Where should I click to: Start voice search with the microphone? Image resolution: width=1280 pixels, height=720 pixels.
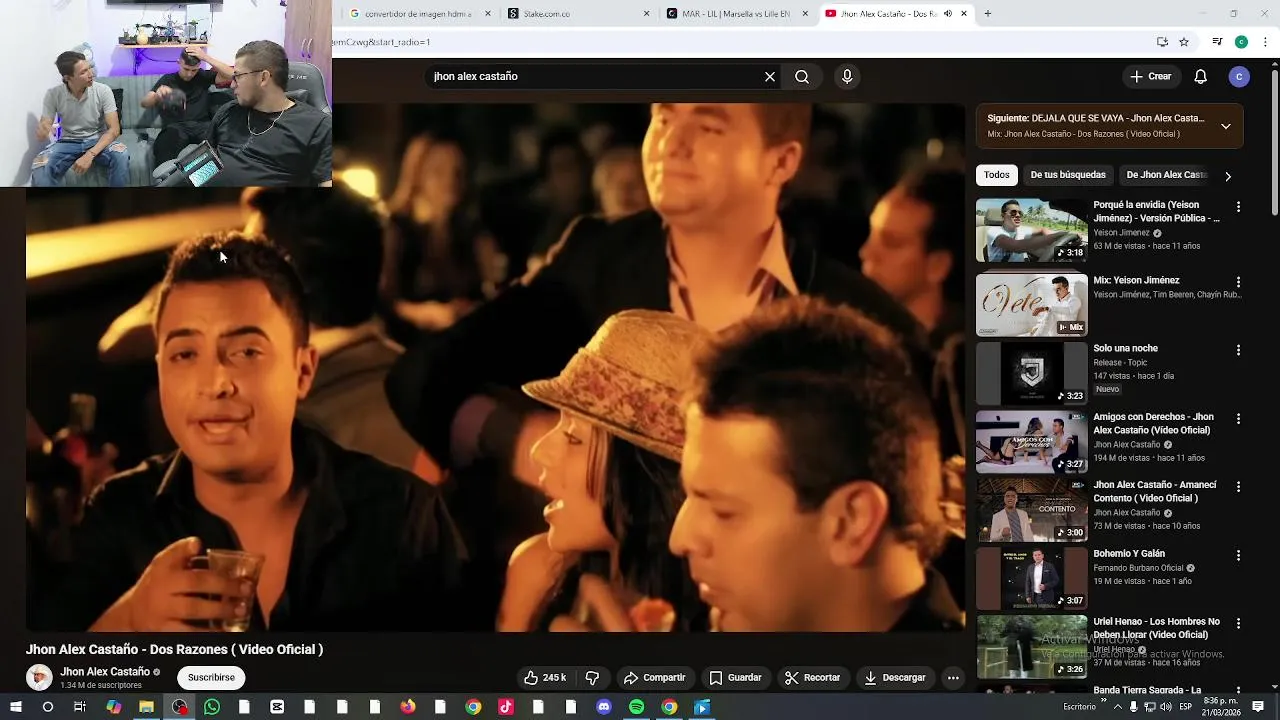[847, 77]
